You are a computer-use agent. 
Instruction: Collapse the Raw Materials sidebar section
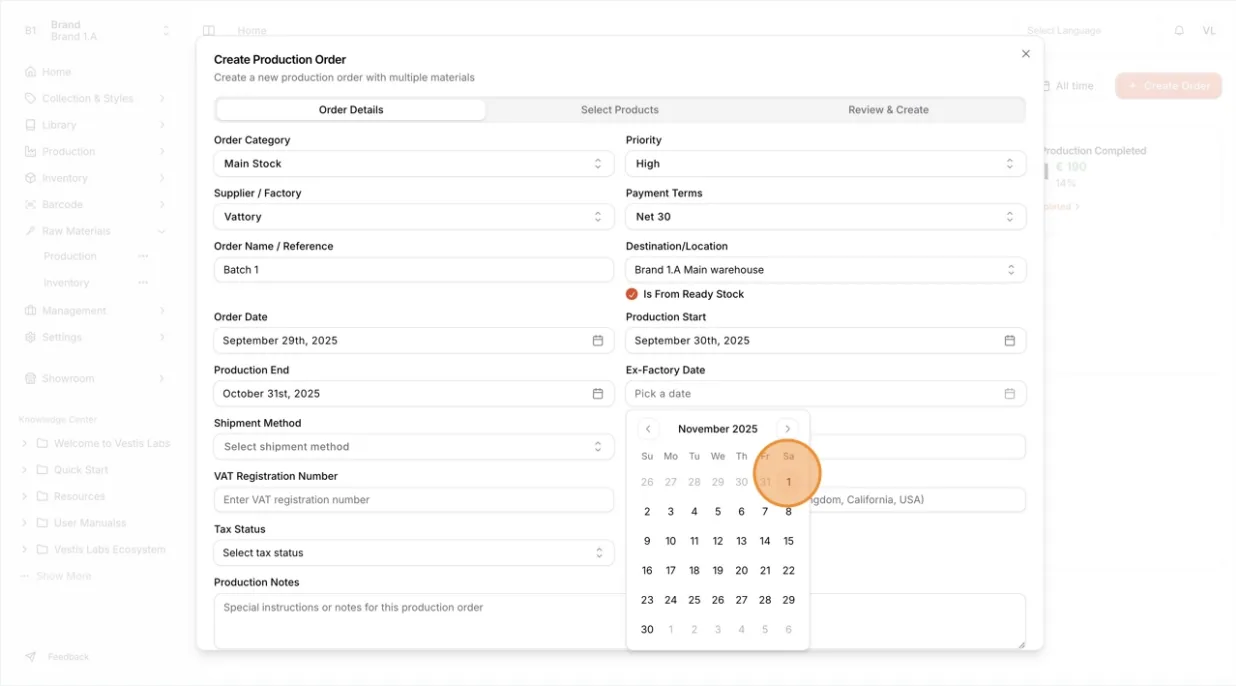[x=162, y=231]
